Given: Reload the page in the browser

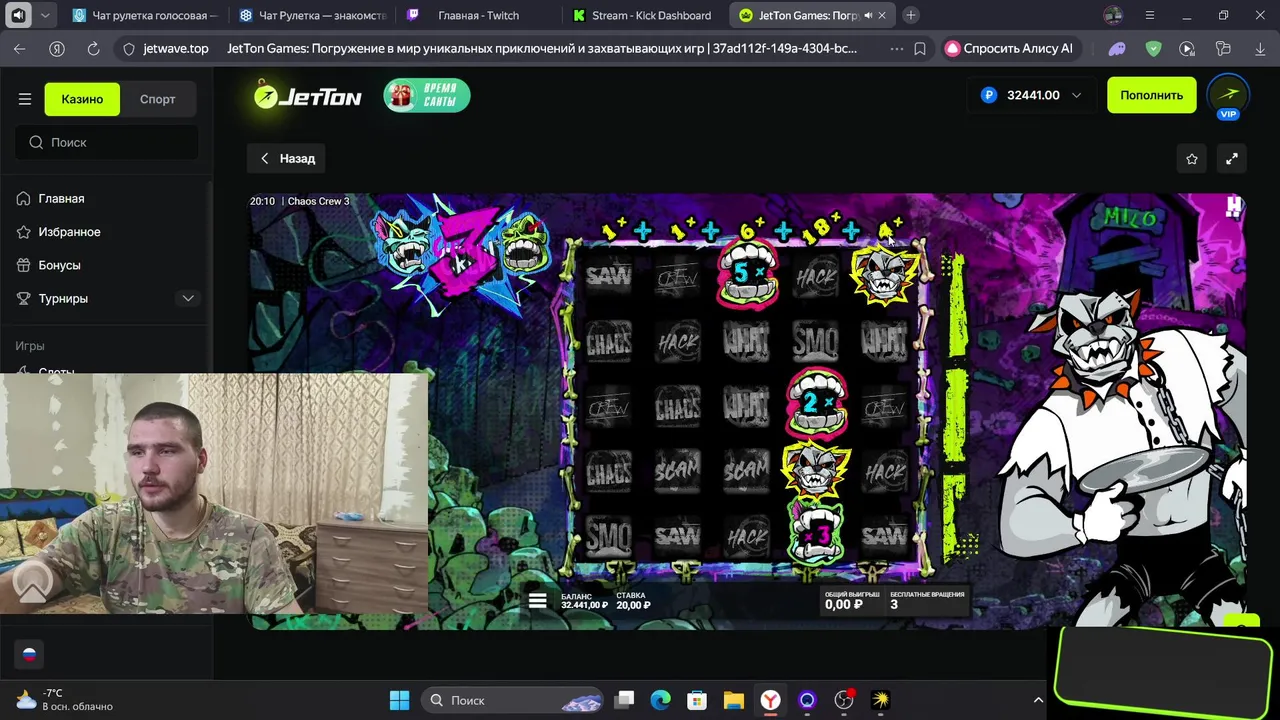Looking at the screenshot, I should (93, 48).
